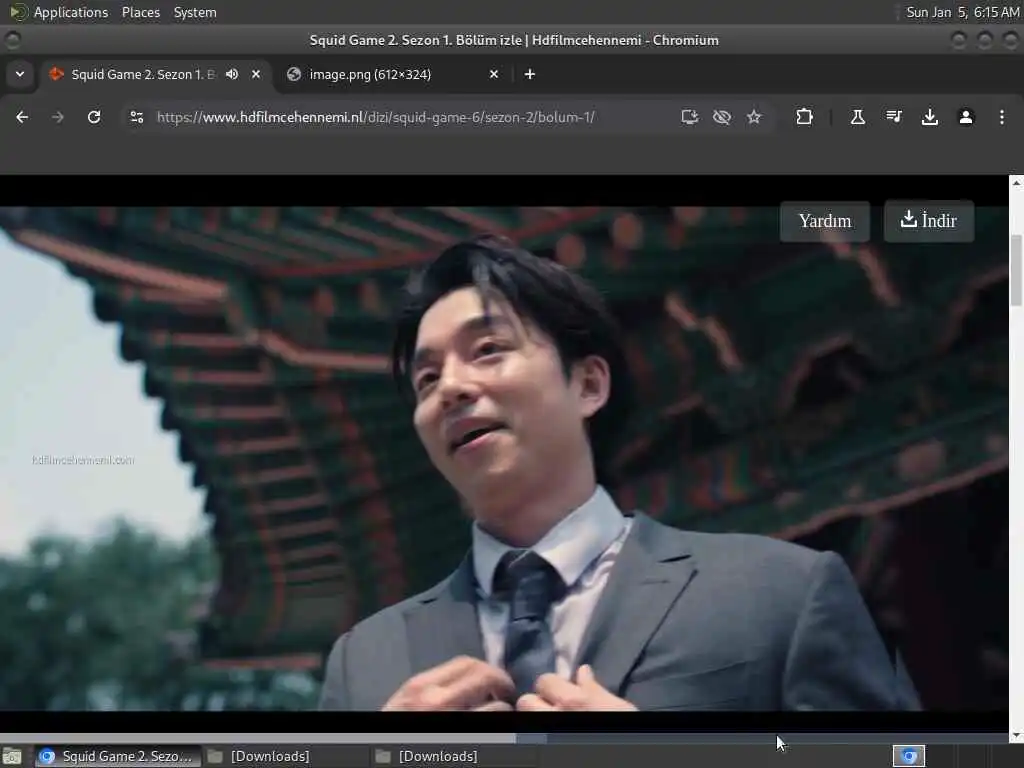Image resolution: width=1024 pixels, height=768 pixels.
Task: Click the Squid Game taskbar window button
Action: pyautogui.click(x=118, y=756)
